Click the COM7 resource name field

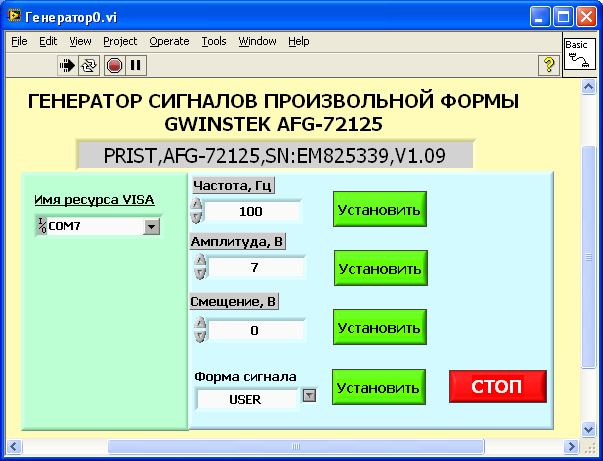(x=95, y=226)
